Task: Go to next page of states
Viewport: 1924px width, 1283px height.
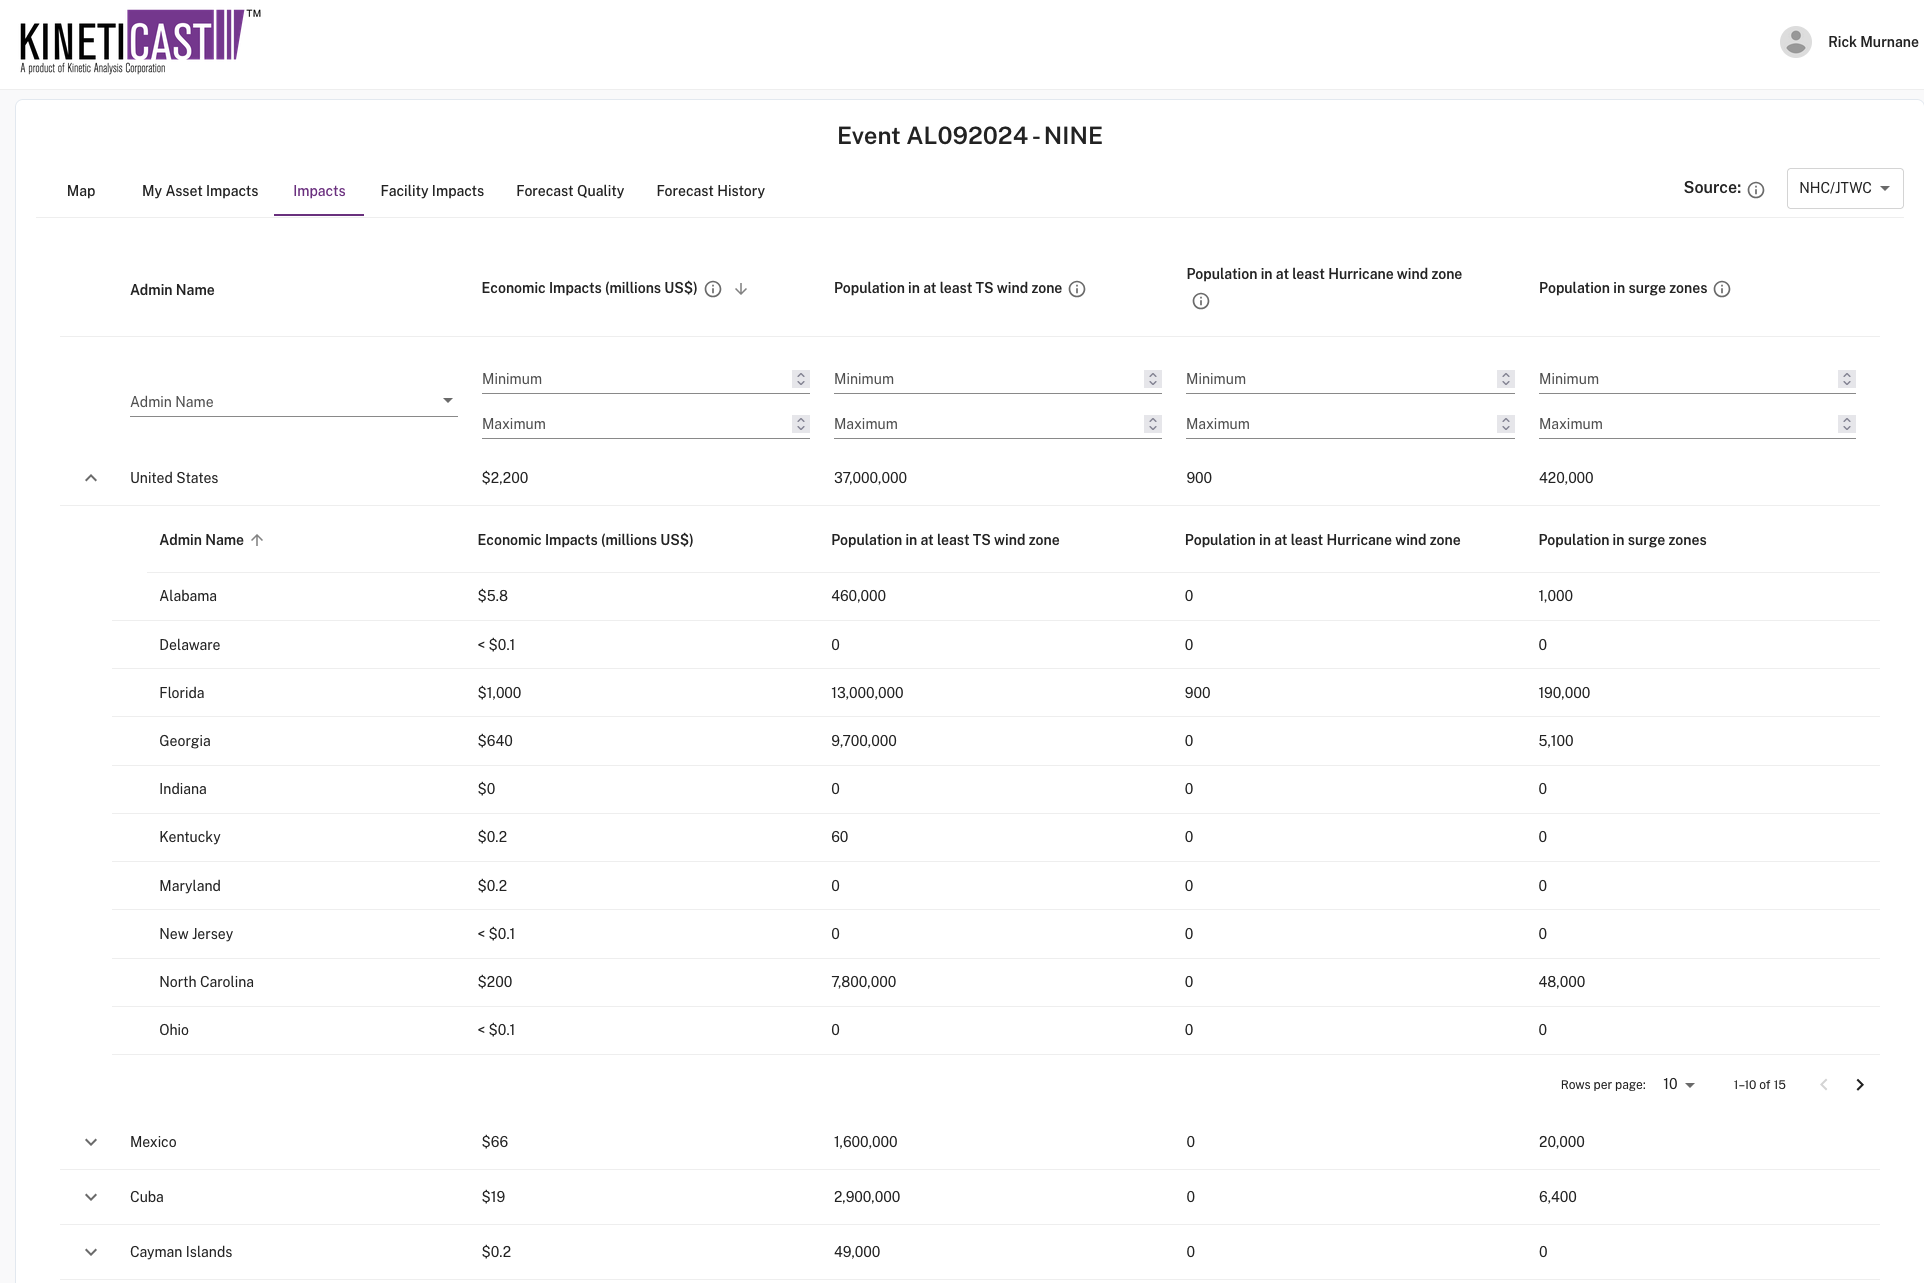Action: [1860, 1085]
